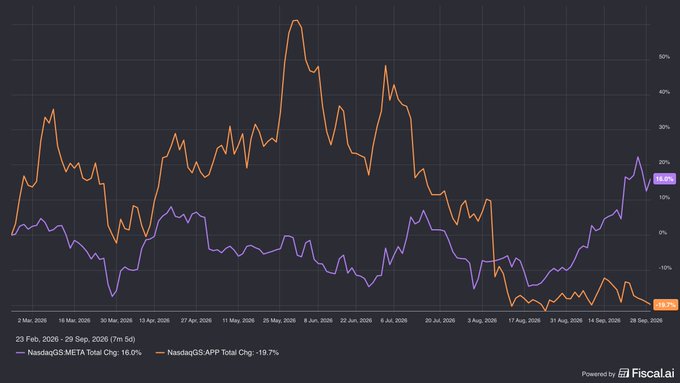Click the 6 Jul, 2026 x-axis date
The height and width of the screenshot is (383, 680).
394,321
